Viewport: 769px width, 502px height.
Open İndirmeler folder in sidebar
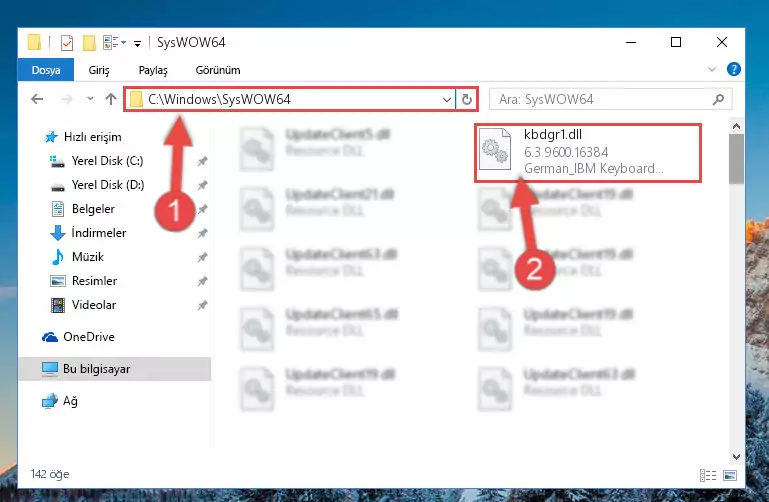(x=99, y=232)
